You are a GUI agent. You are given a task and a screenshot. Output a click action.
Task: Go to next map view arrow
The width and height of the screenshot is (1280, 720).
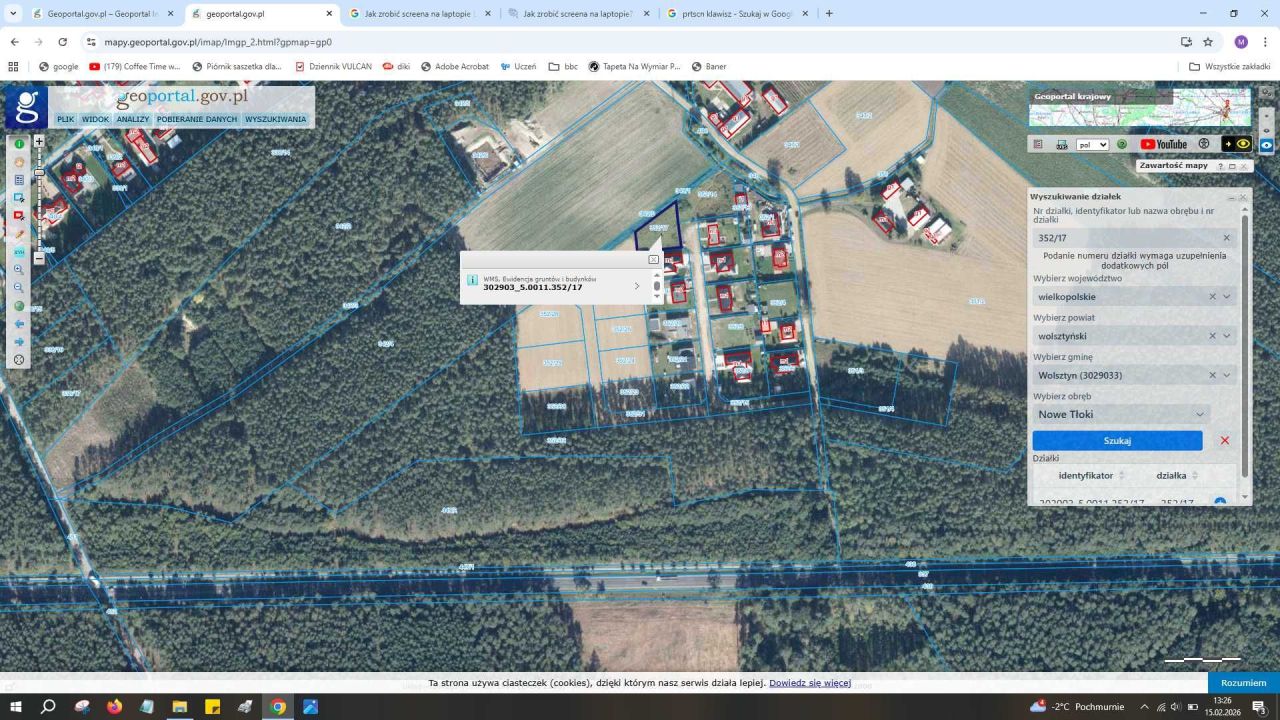coord(19,342)
